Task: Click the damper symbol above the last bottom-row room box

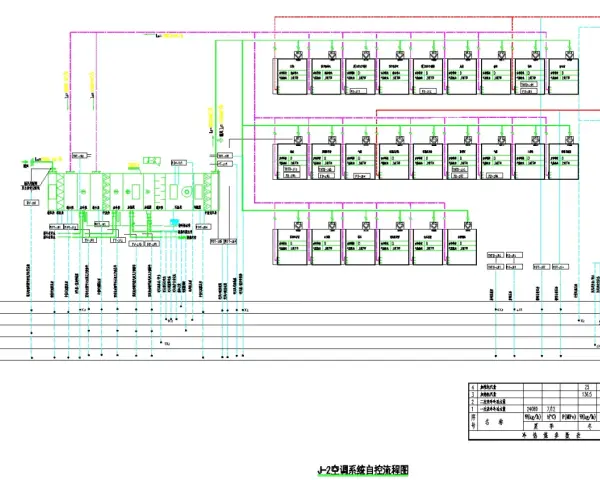Action: [468, 225]
